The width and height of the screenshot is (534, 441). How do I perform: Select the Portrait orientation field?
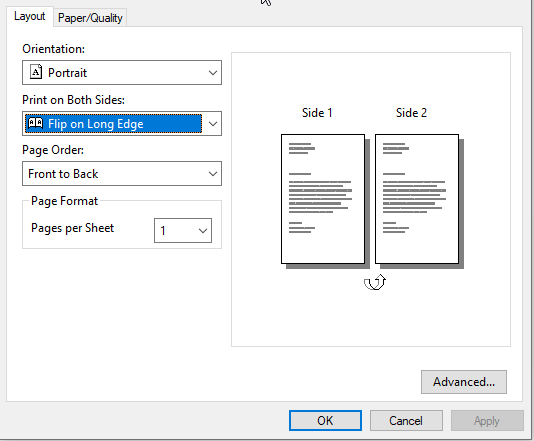point(122,73)
